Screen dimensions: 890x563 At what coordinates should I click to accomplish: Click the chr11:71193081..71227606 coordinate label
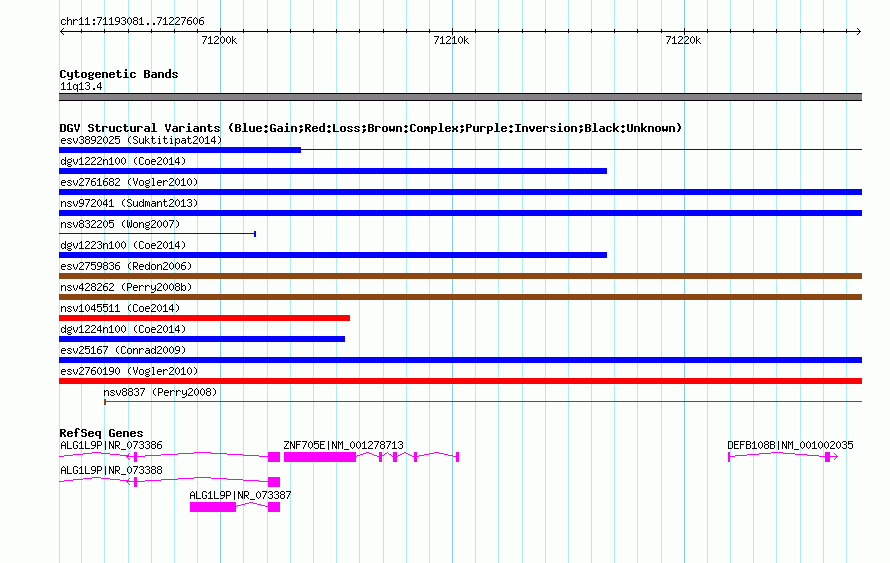[x=132, y=22]
